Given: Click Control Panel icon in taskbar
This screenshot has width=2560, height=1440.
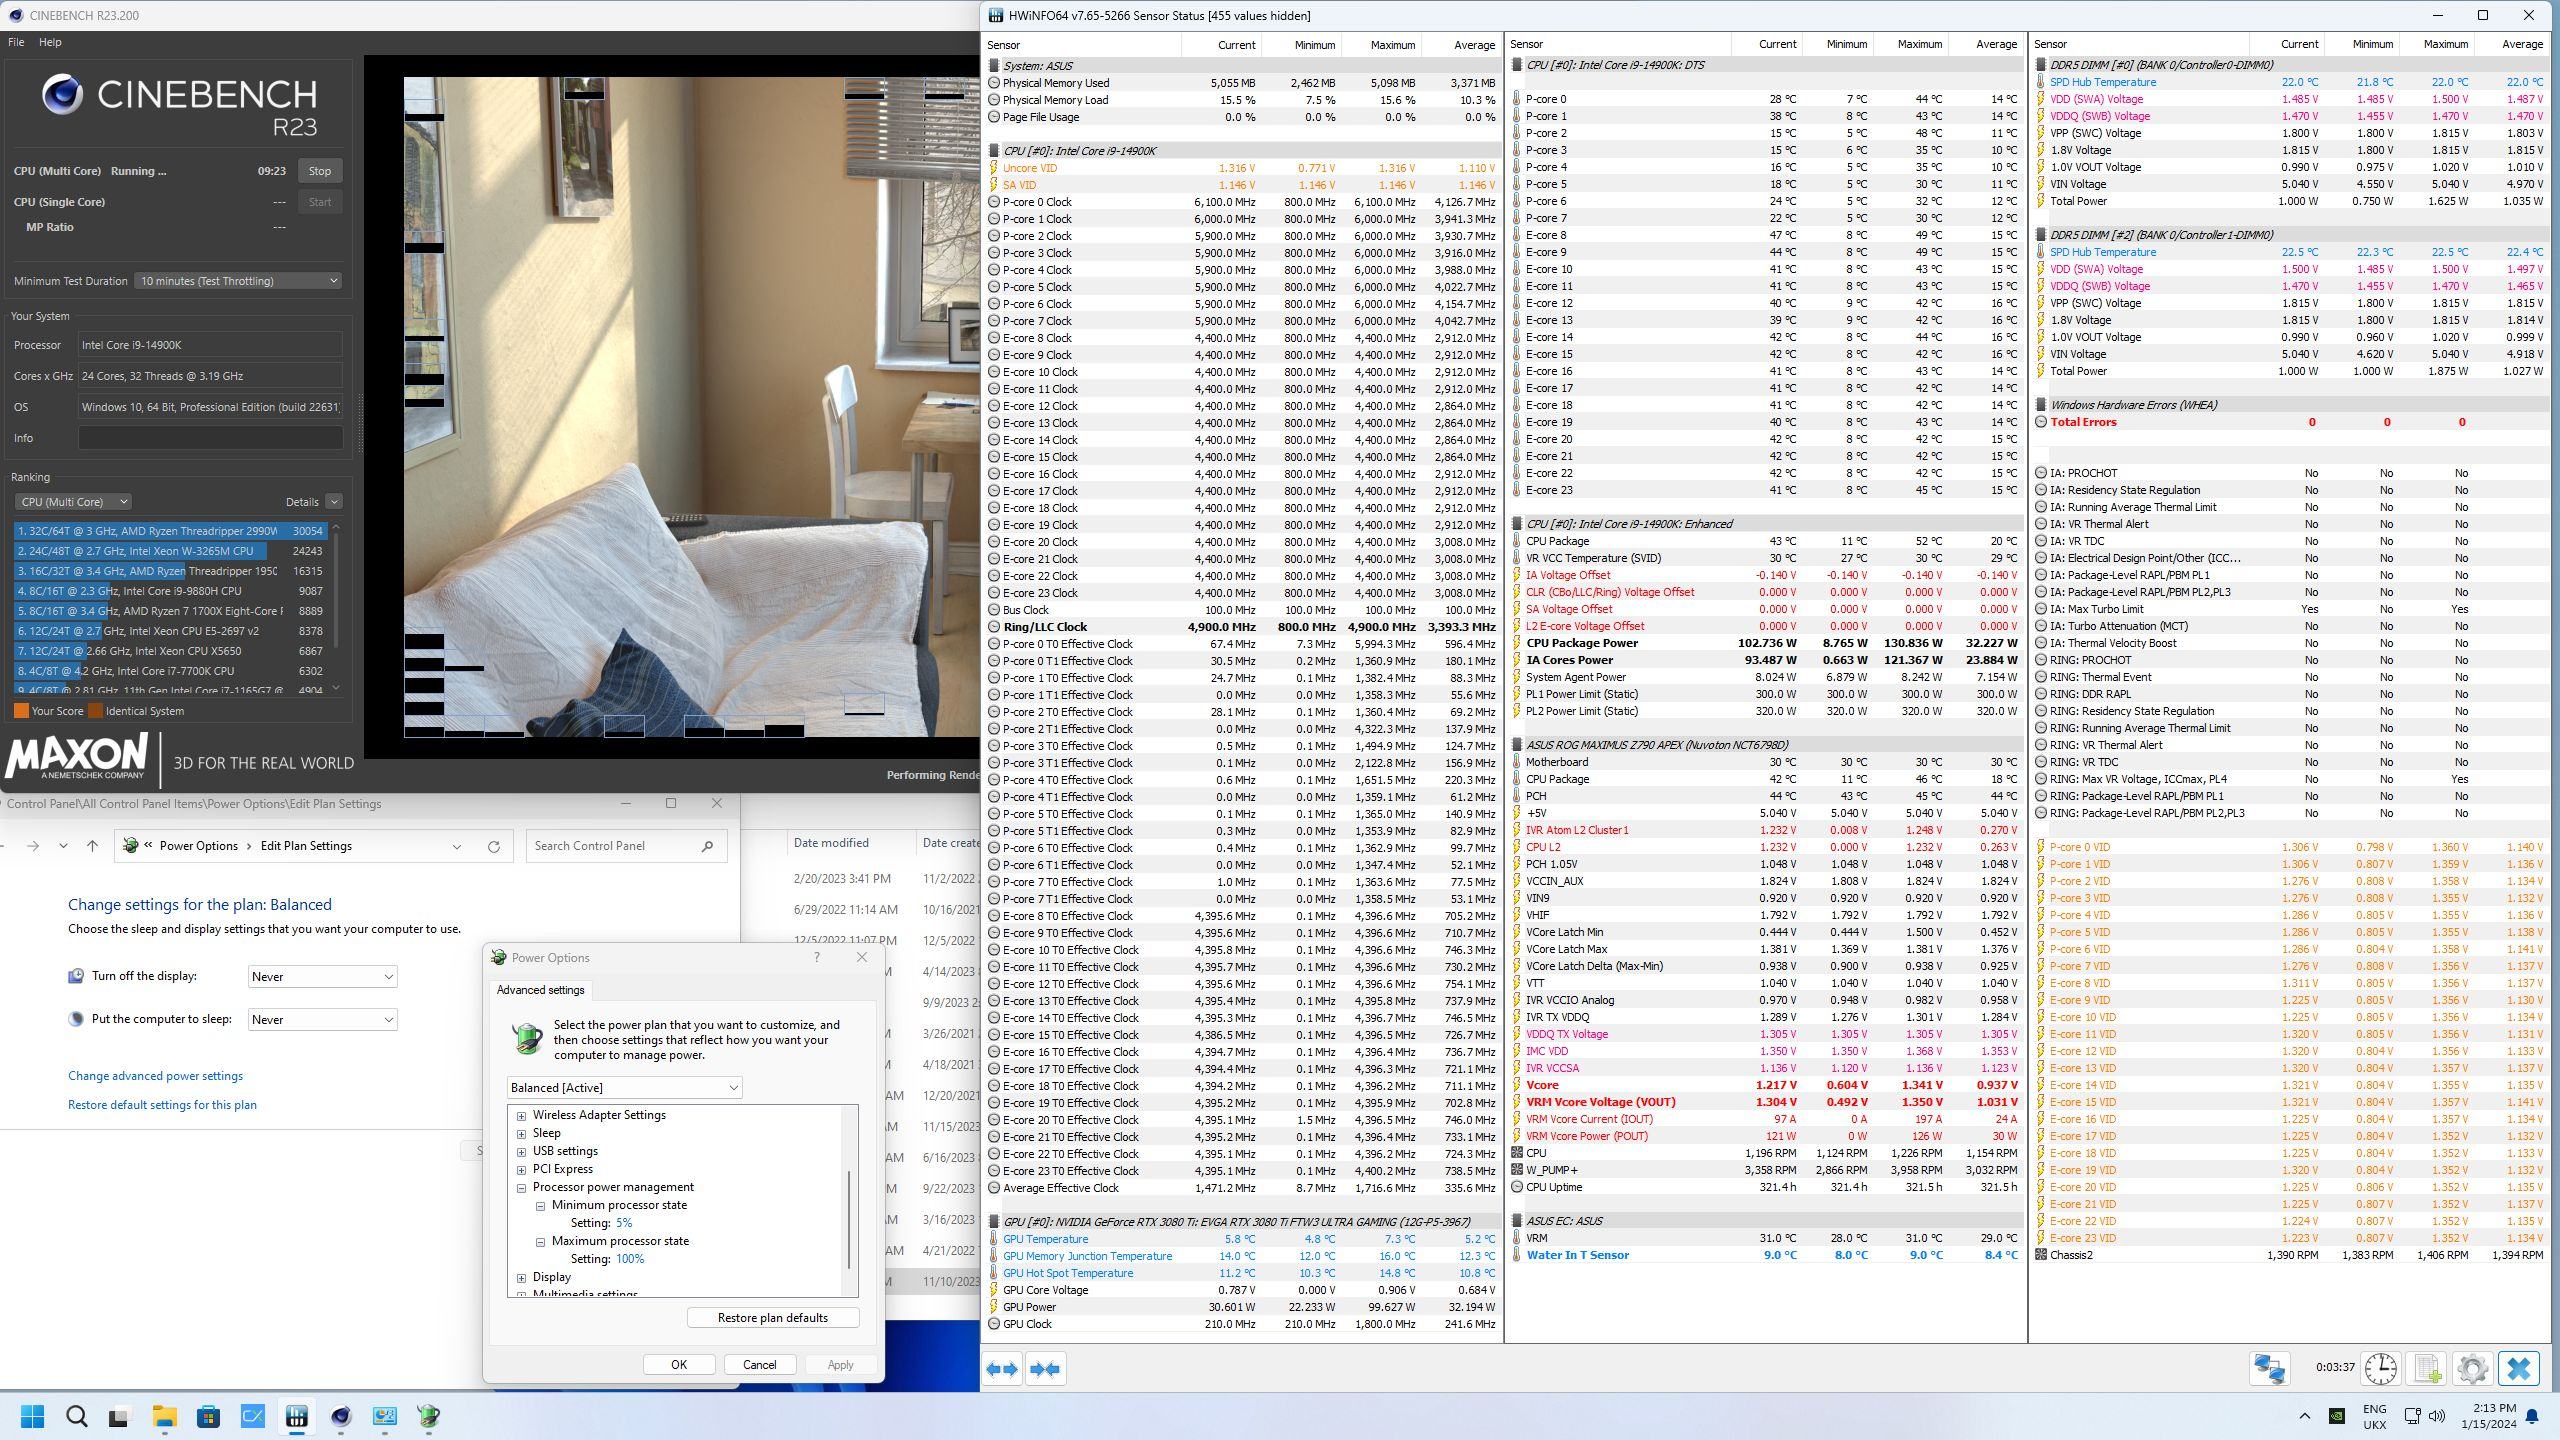Looking at the screenshot, I should click(x=385, y=1416).
